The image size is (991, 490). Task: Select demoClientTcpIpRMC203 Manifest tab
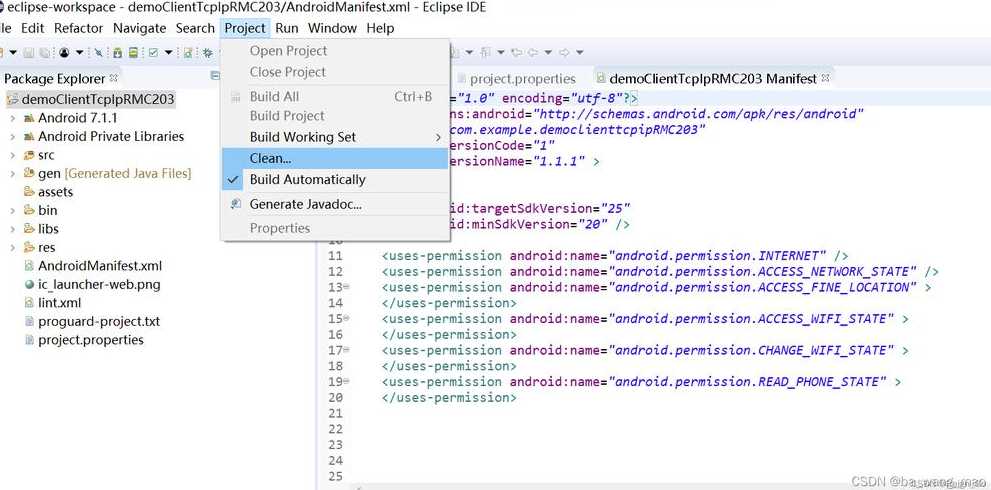click(x=713, y=79)
